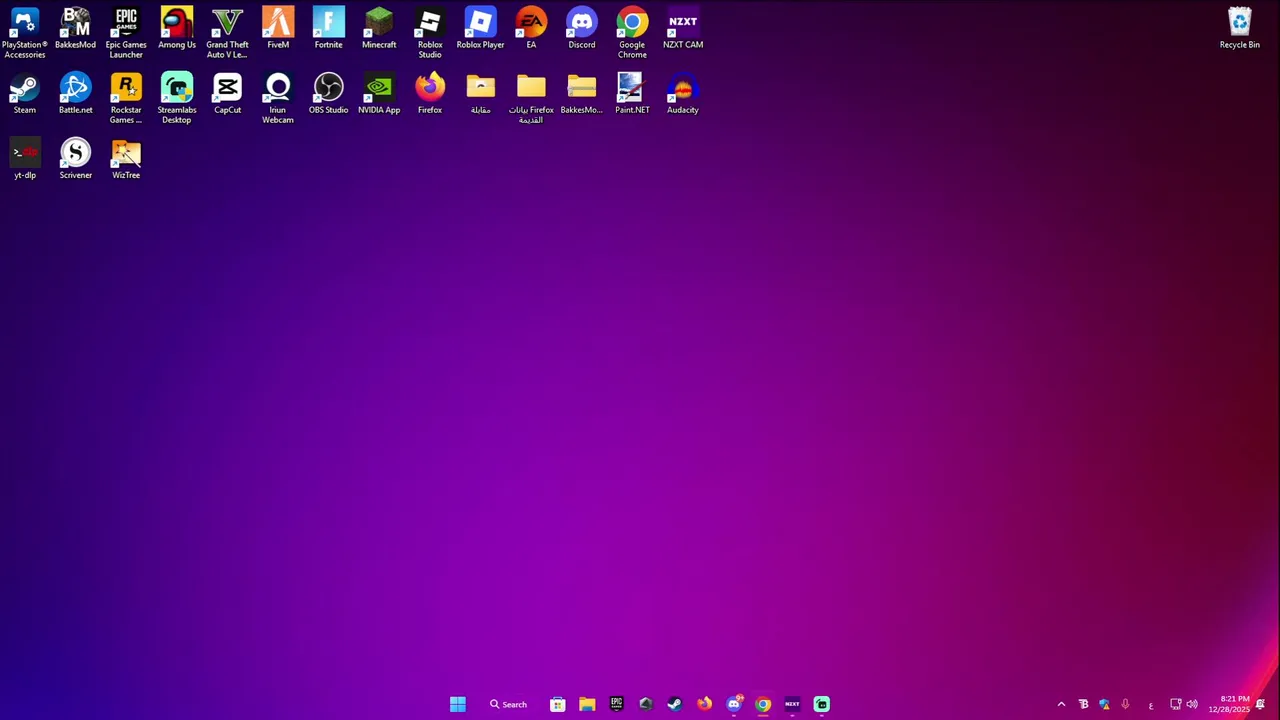Select the BakkesMod app shortcut icon
Screen dimensions: 1280x720
[75, 28]
